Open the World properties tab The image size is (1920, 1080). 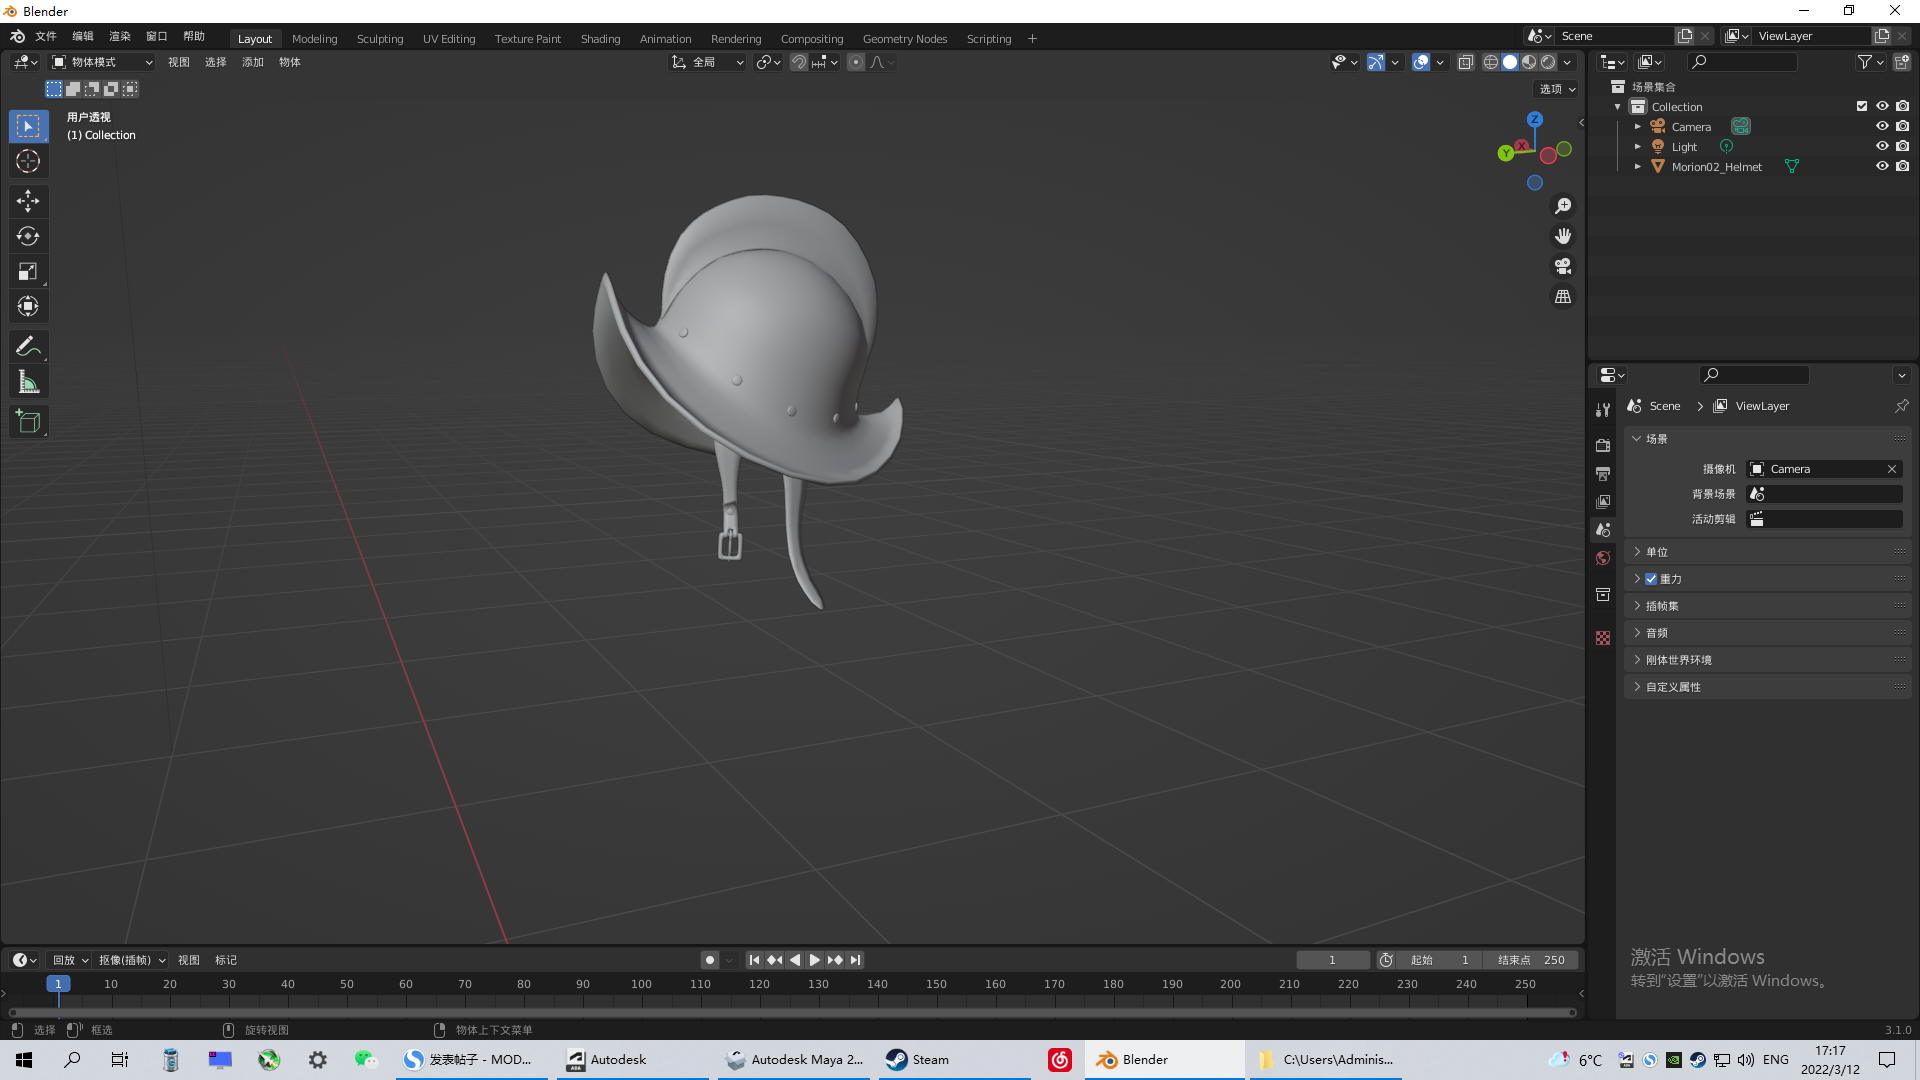tap(1603, 558)
